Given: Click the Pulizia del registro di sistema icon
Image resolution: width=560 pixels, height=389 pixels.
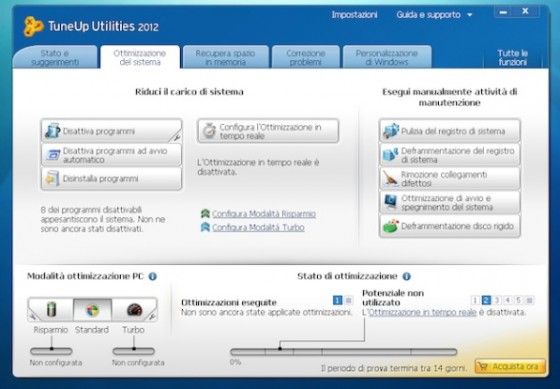Looking at the screenshot, I should pos(391,131).
